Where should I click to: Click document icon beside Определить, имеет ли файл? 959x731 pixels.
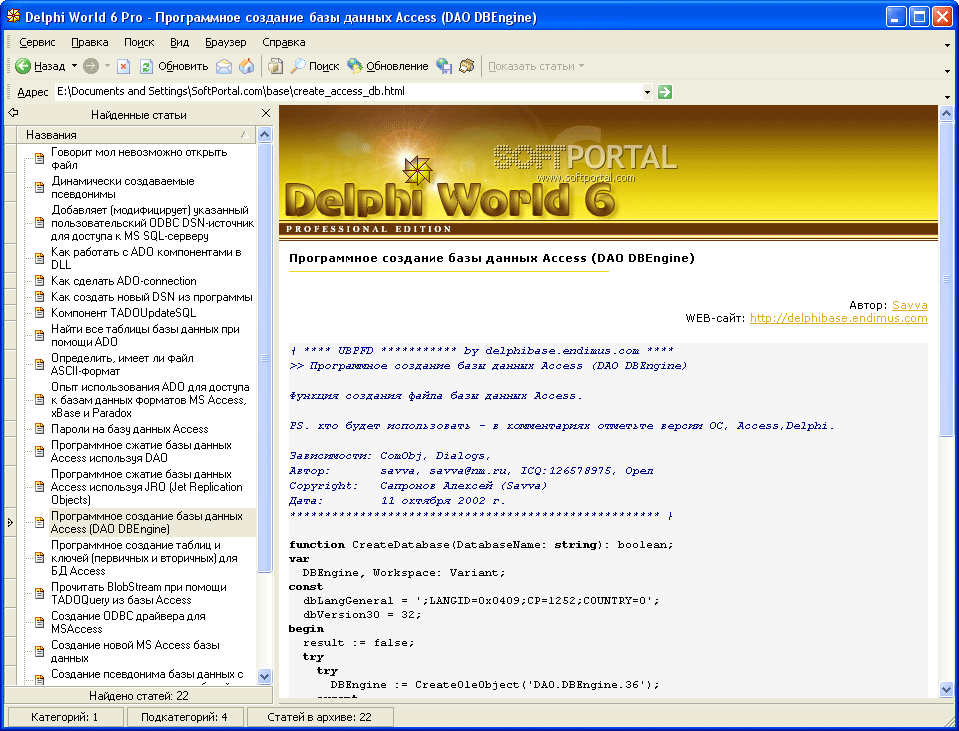click(39, 365)
